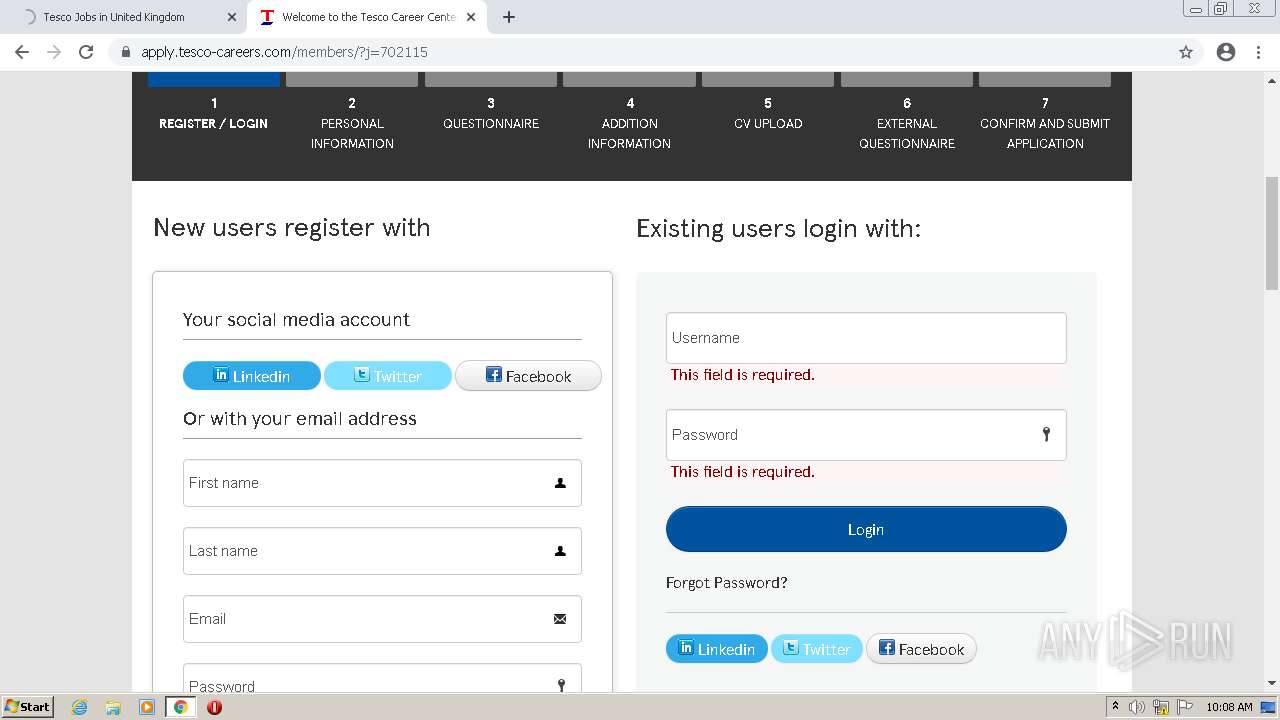
Task: Click the person icon in First name field
Action: pyautogui.click(x=560, y=483)
